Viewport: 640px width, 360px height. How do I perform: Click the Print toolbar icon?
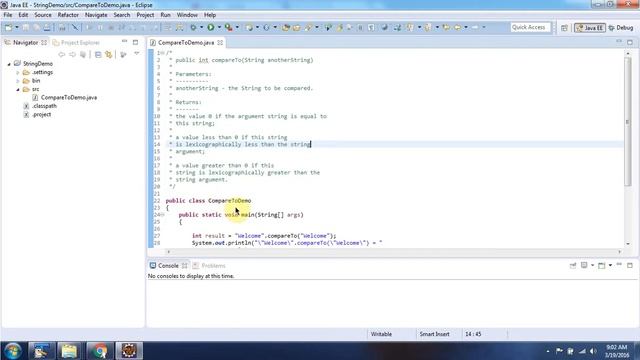pyautogui.click(x=47, y=27)
